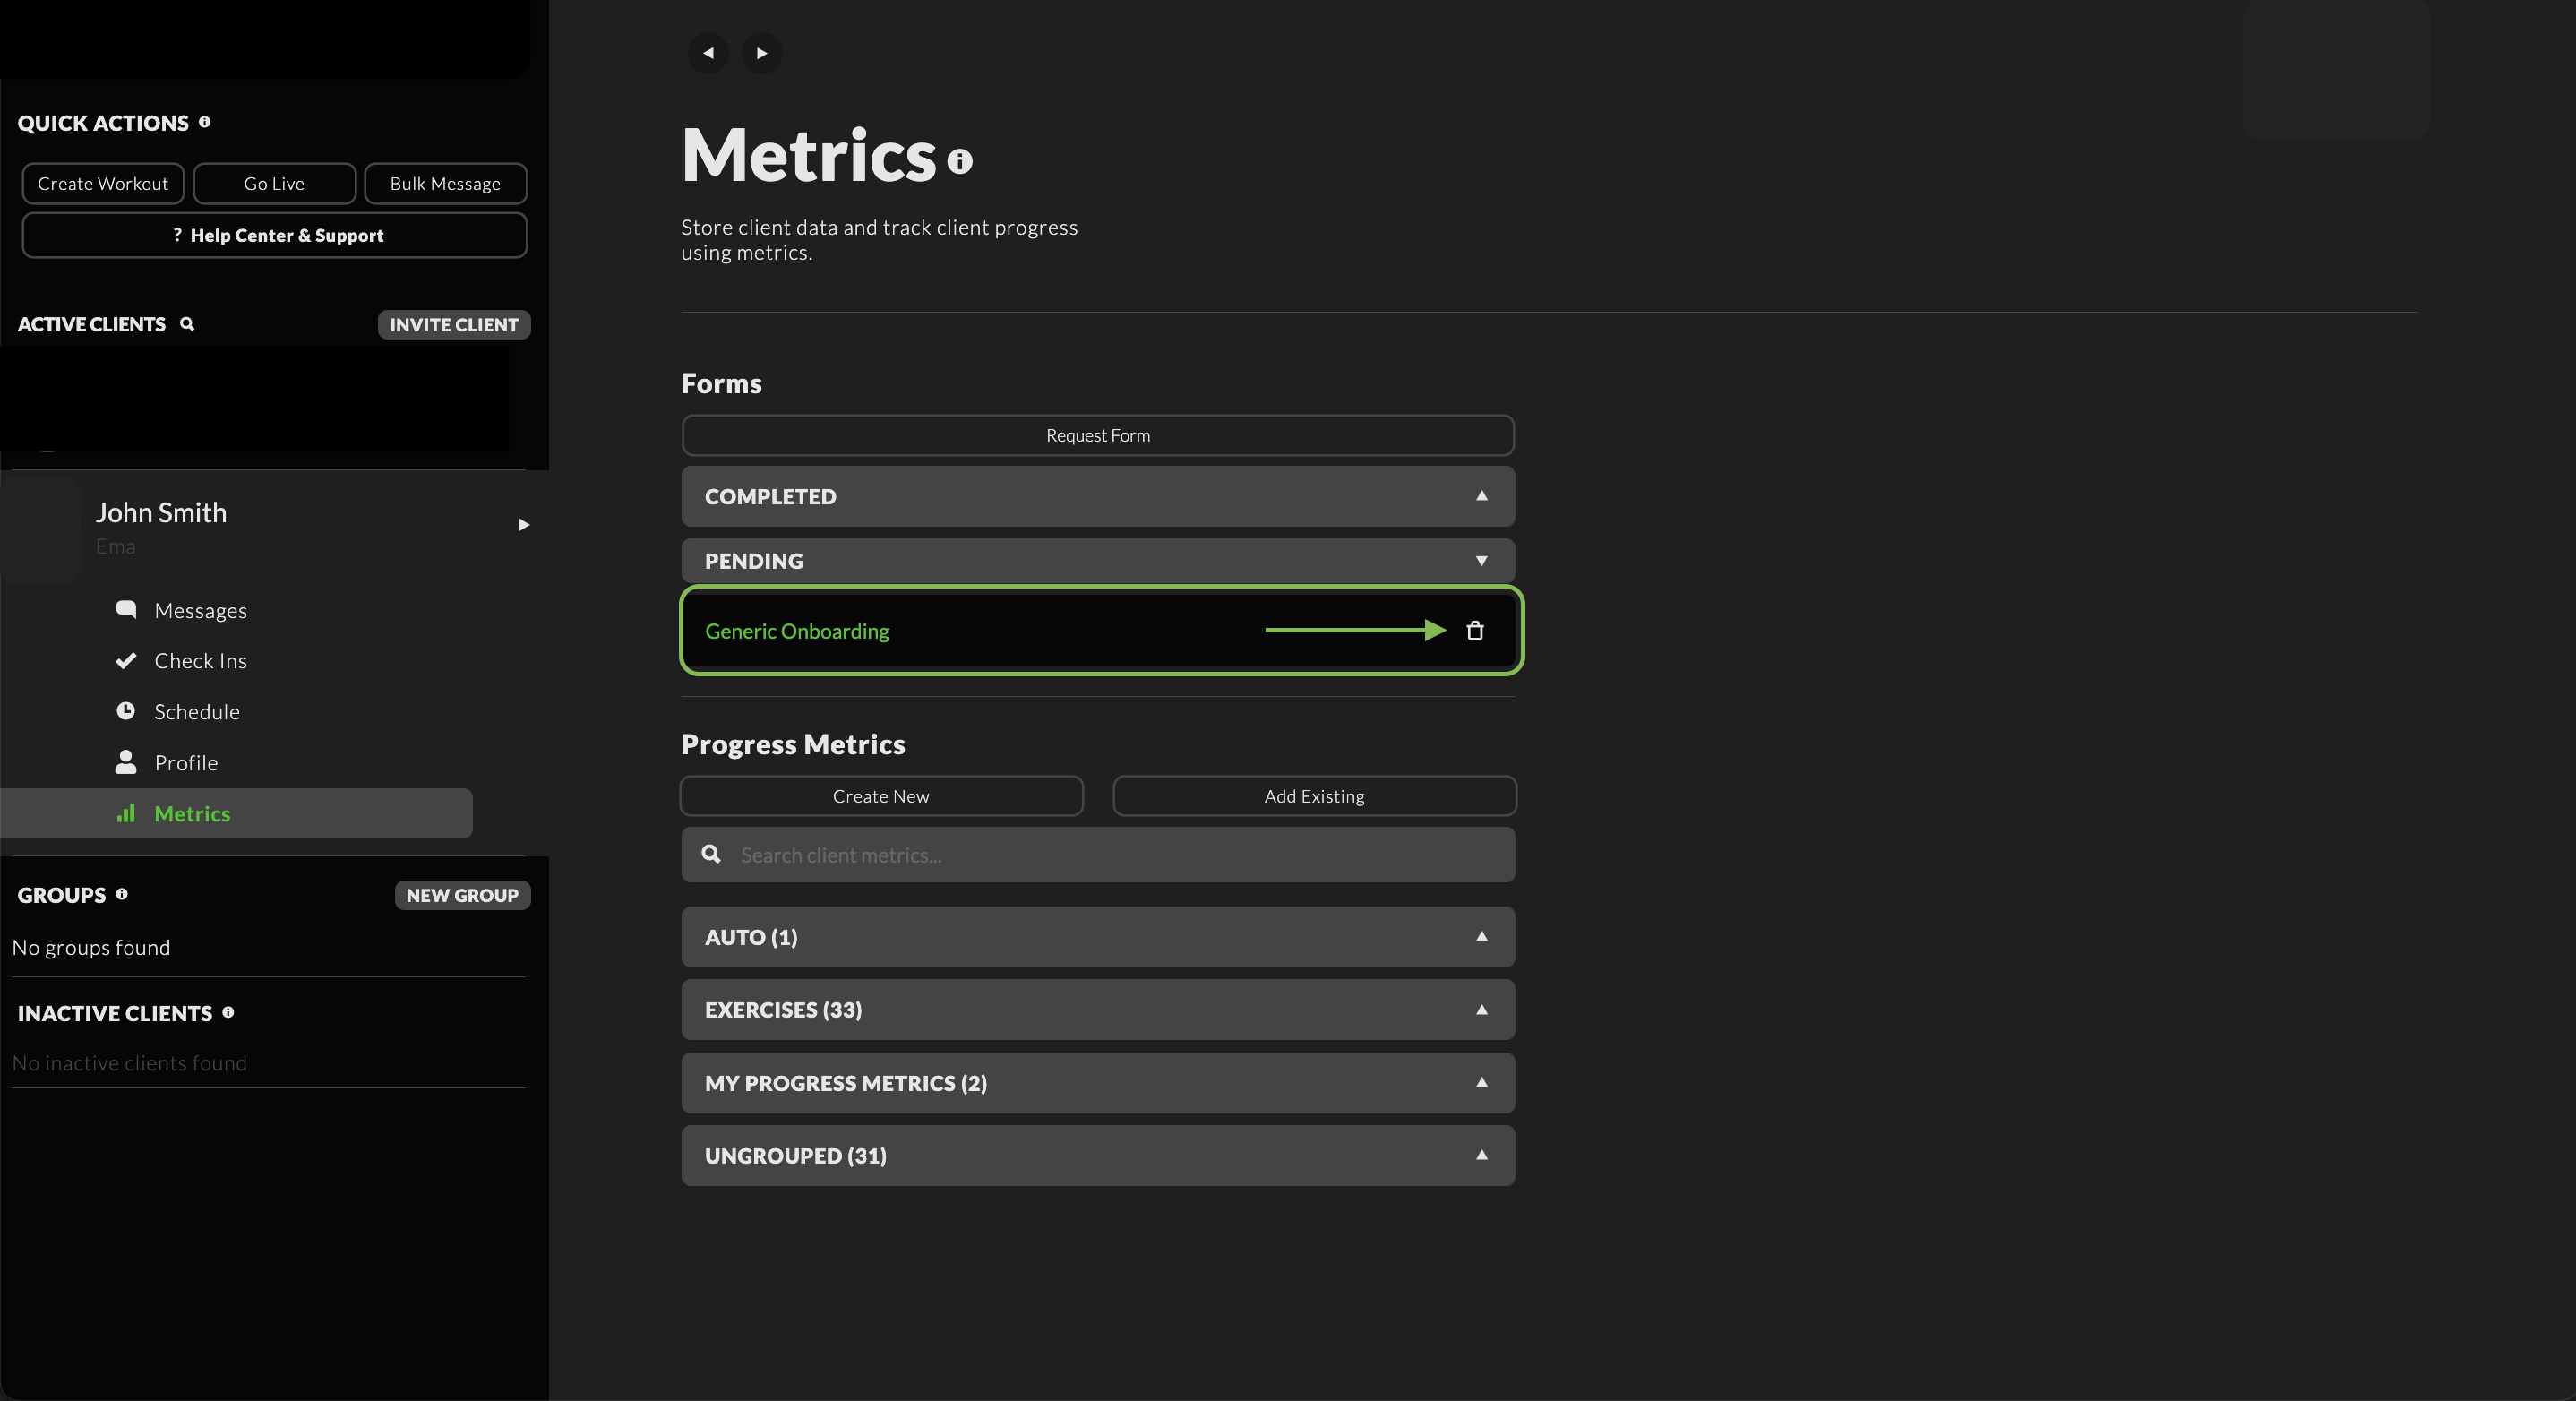Click Inactive Clients info icon

[x=228, y=1012]
